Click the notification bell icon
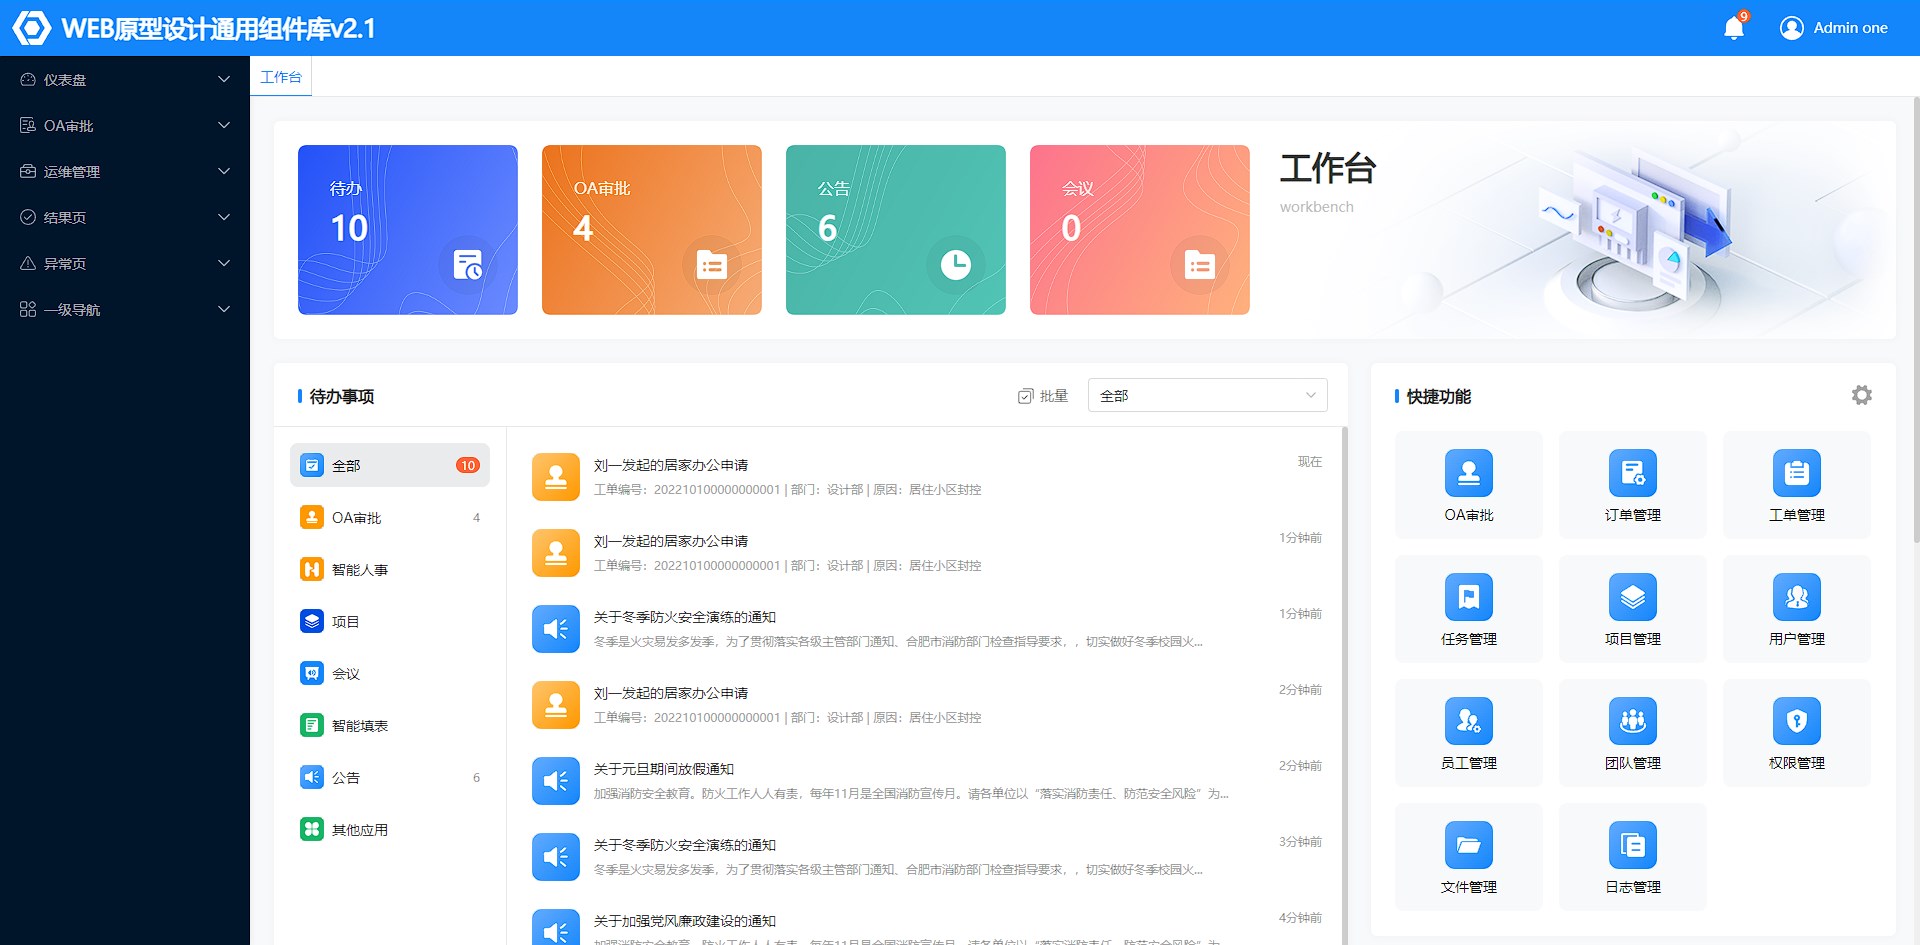Image resolution: width=1920 pixels, height=945 pixels. tap(1734, 28)
